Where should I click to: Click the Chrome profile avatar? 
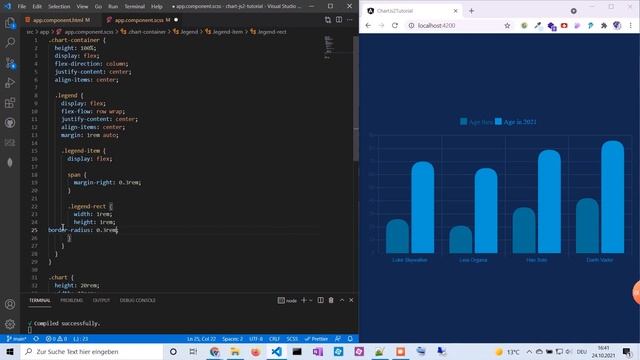click(617, 25)
